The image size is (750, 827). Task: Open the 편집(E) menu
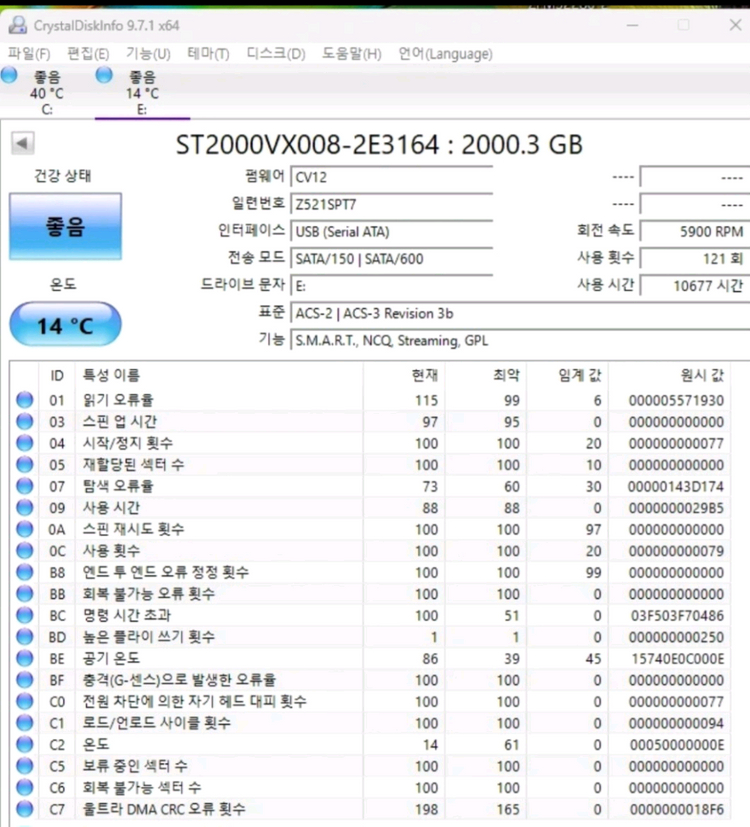click(x=88, y=54)
